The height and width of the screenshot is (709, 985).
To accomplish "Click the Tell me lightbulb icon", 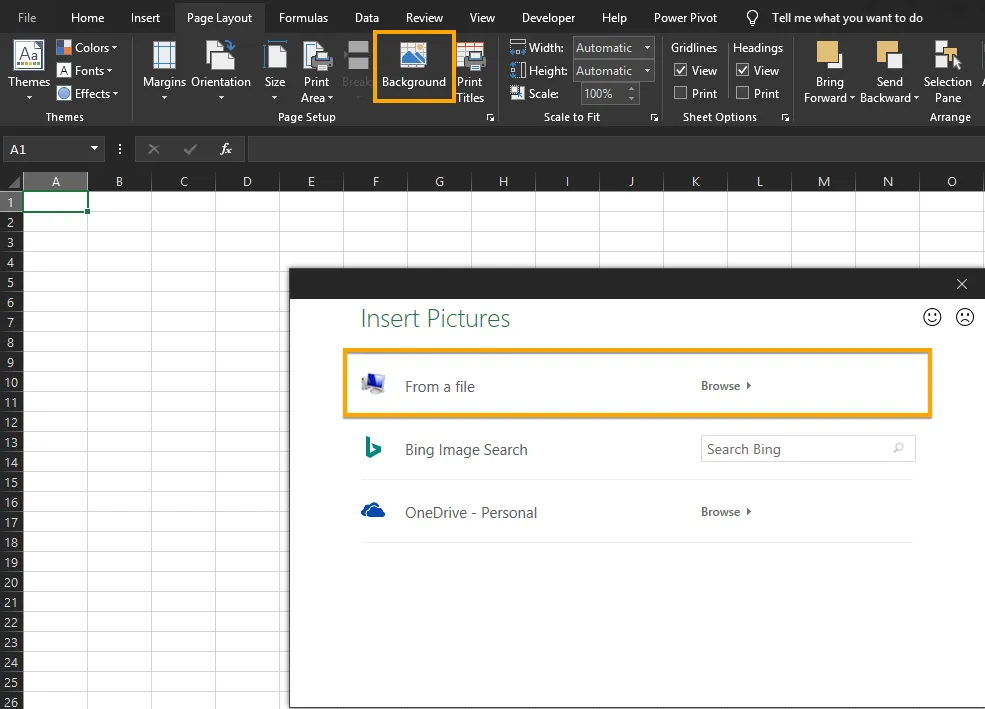I will pyautogui.click(x=752, y=18).
